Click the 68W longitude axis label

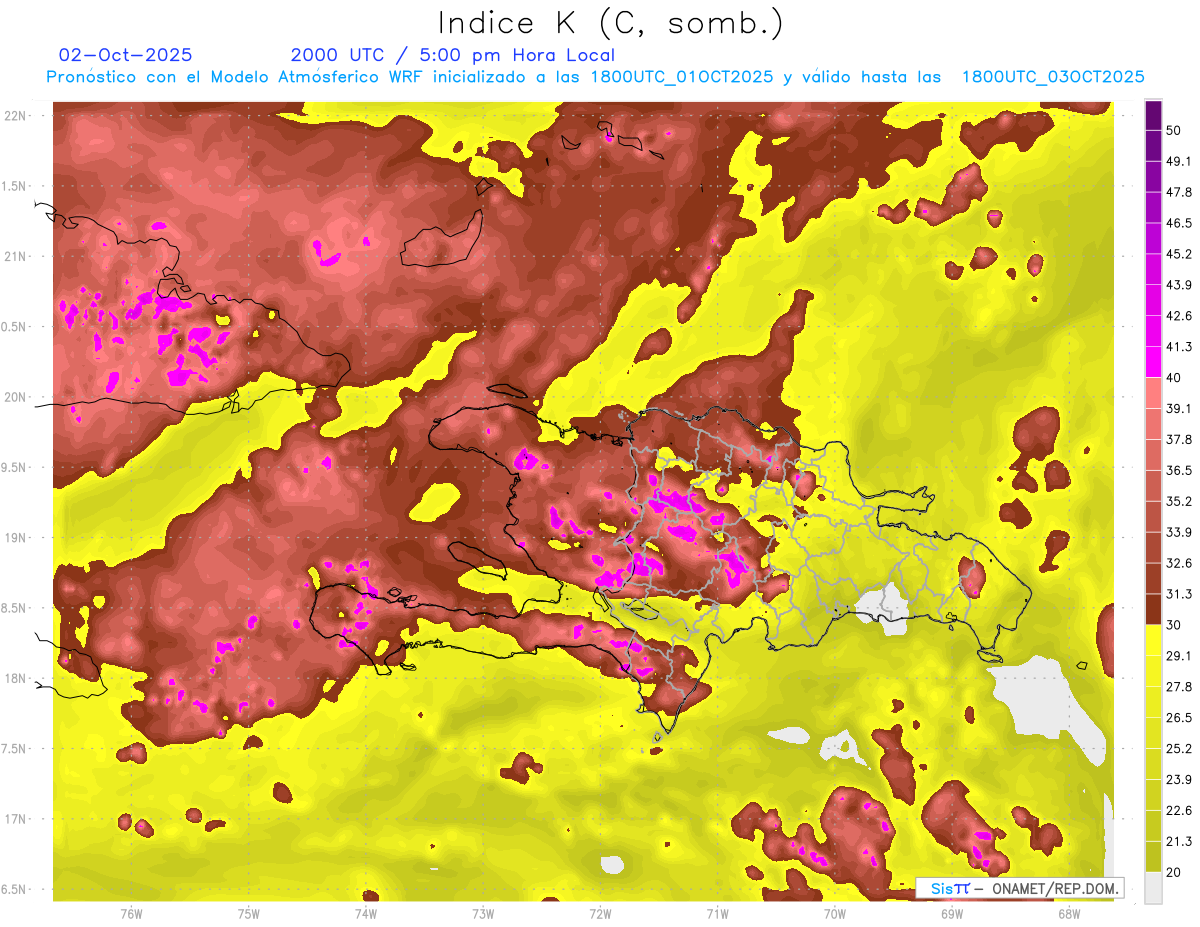click(x=1068, y=913)
